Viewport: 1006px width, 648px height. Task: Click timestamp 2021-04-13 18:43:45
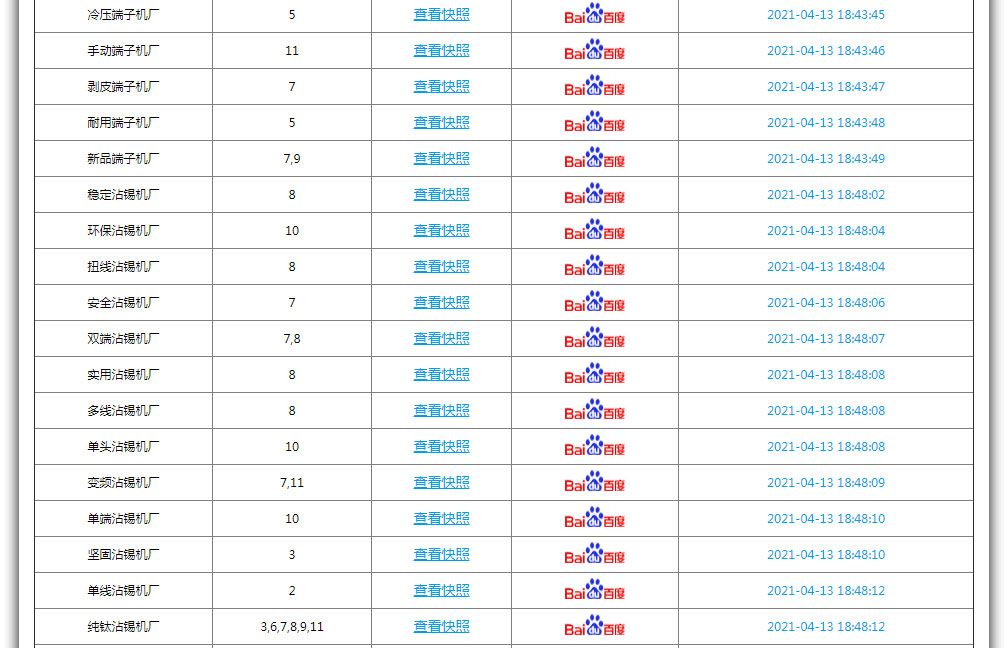826,14
